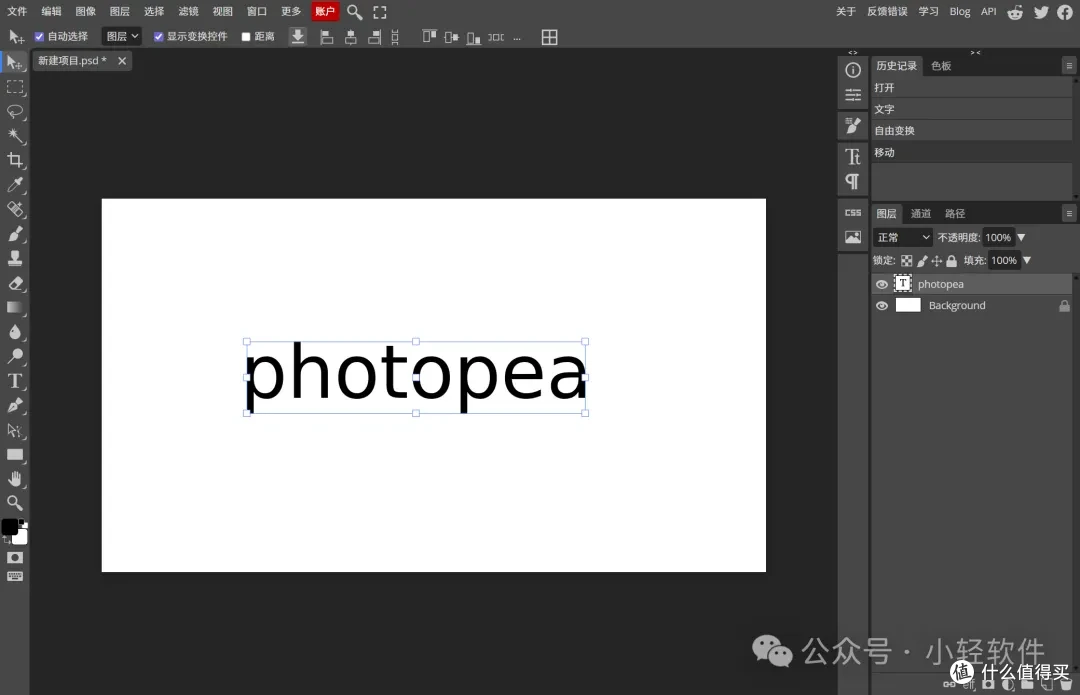The height and width of the screenshot is (695, 1080).
Task: Toggle fullscreen mode icon
Action: point(380,12)
